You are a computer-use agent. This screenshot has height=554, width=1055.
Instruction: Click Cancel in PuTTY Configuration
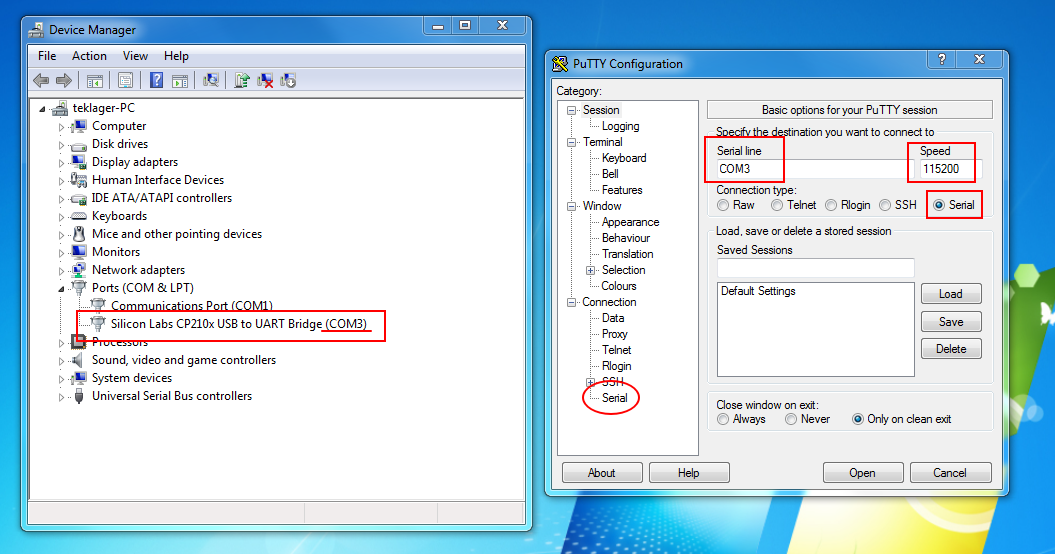(950, 473)
